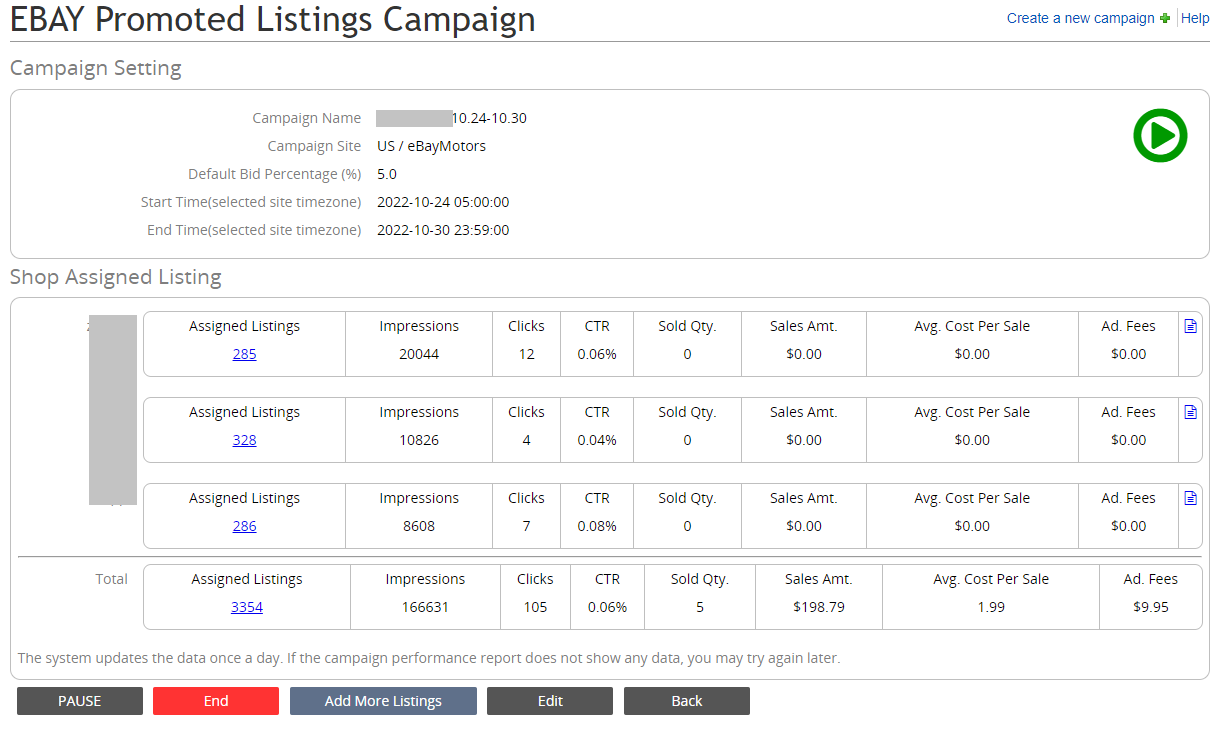Select campaign name 10.24-10.30
This screenshot has width=1218, height=729.
(489, 118)
